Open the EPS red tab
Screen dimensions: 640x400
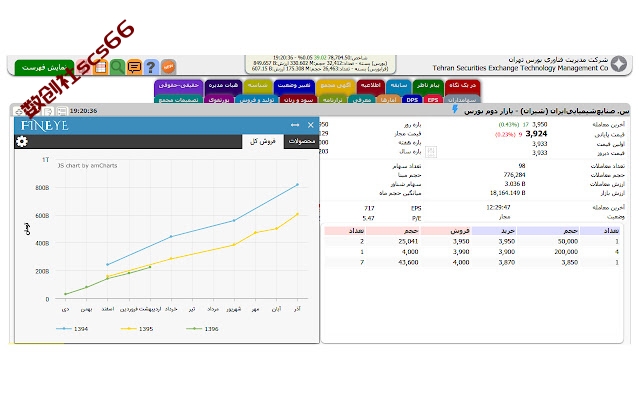pyautogui.click(x=433, y=99)
